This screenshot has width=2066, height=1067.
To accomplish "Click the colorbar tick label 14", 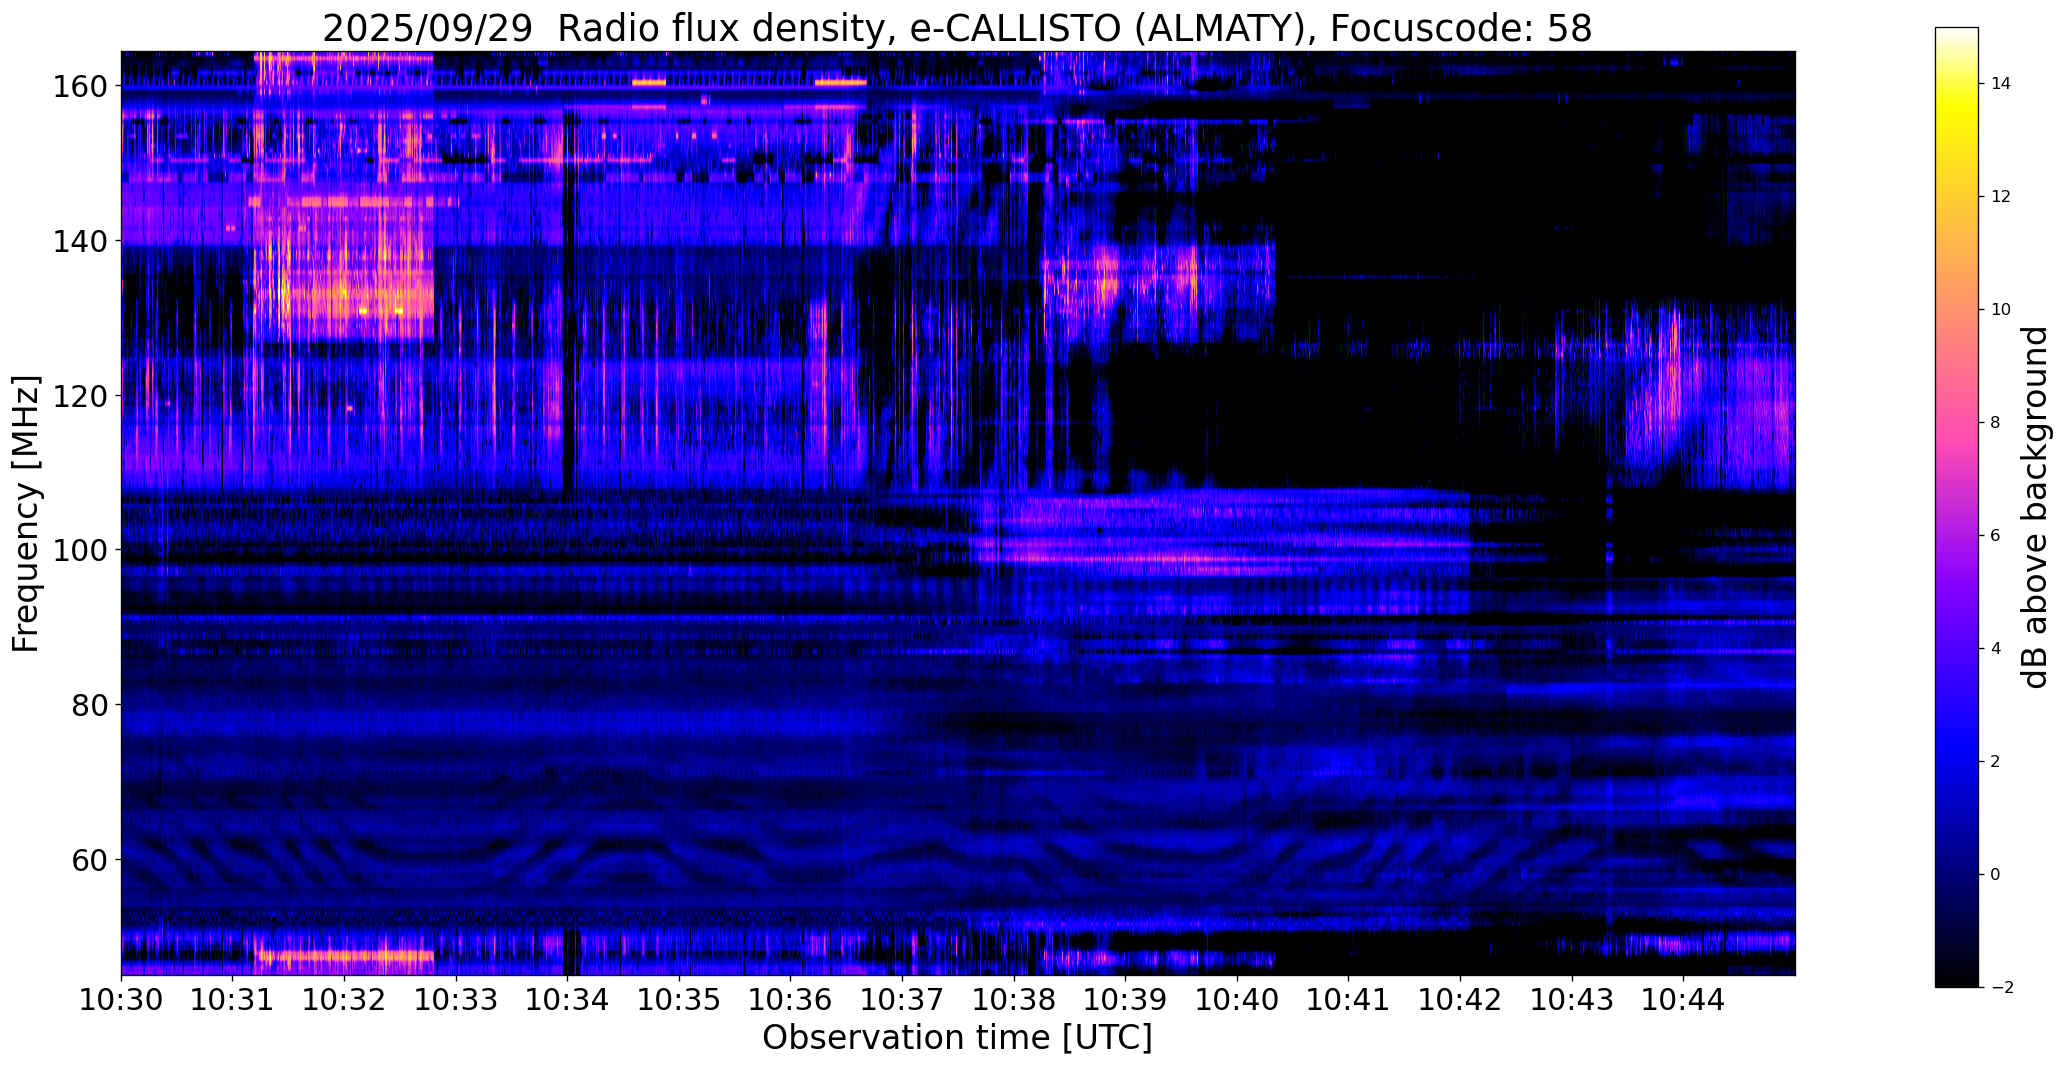I will (2001, 84).
